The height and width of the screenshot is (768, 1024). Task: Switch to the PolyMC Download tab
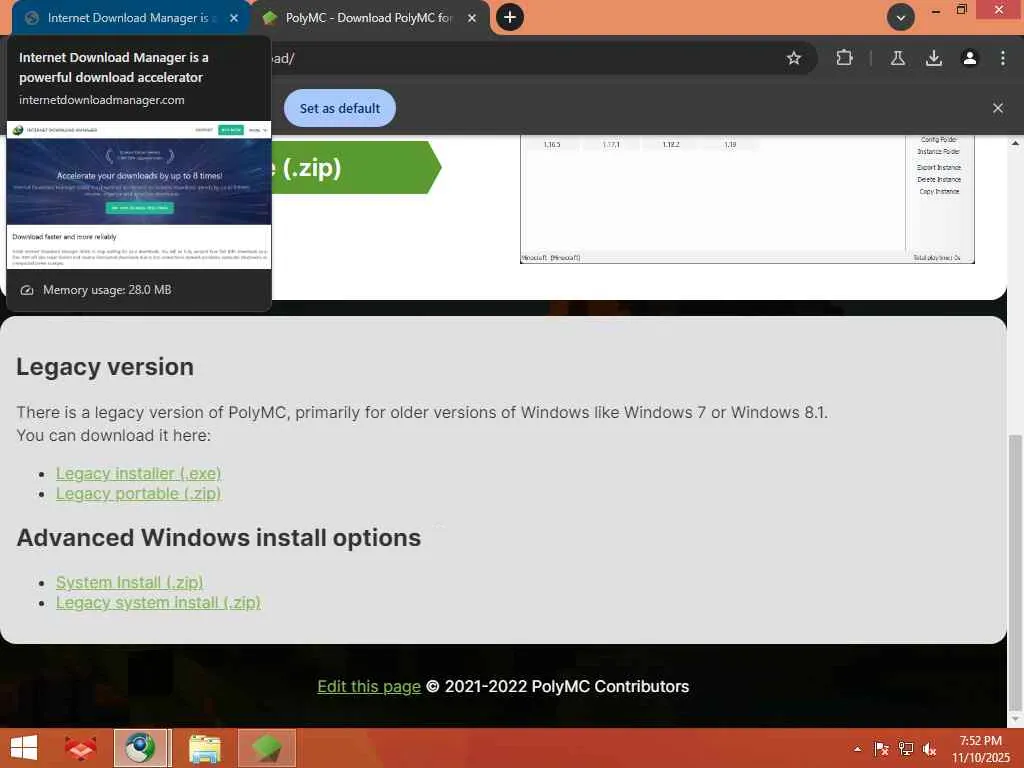[369, 18]
